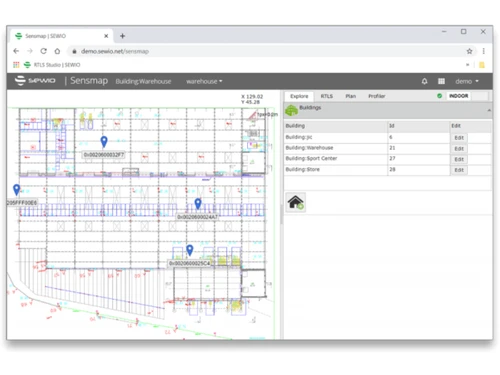This screenshot has width=500, height=375.
Task: Open the Chrome three-dot menu
Action: pos(483,51)
